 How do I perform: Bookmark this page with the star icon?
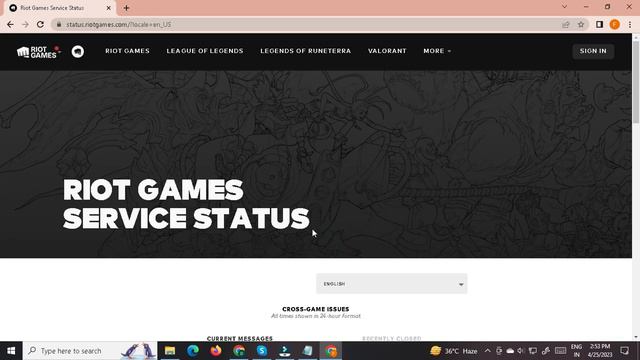click(x=581, y=24)
